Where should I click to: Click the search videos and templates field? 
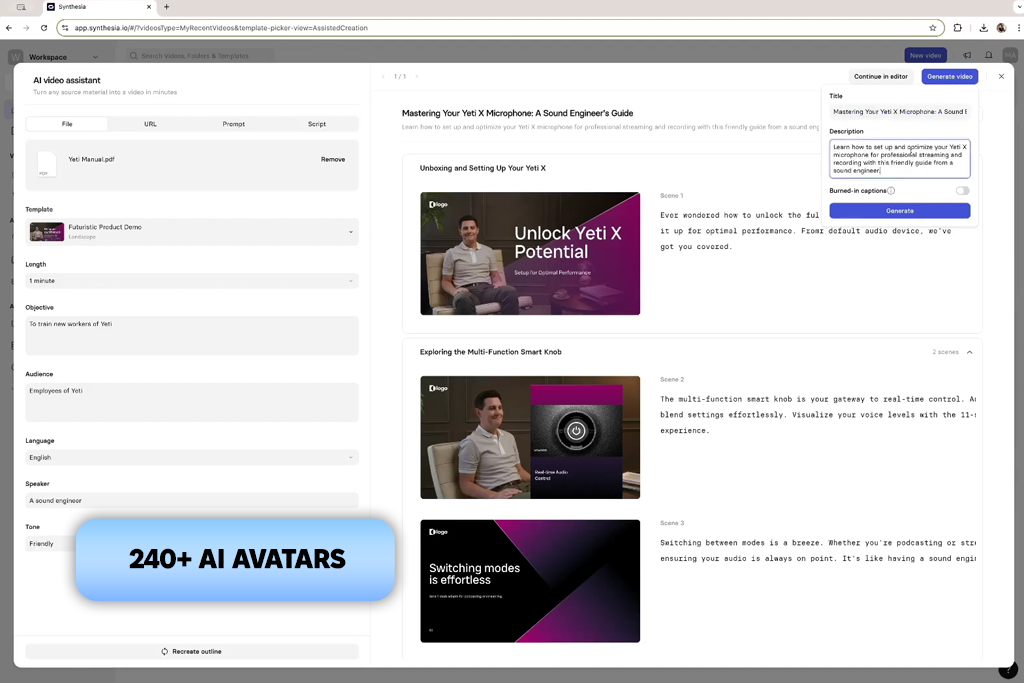[199, 56]
